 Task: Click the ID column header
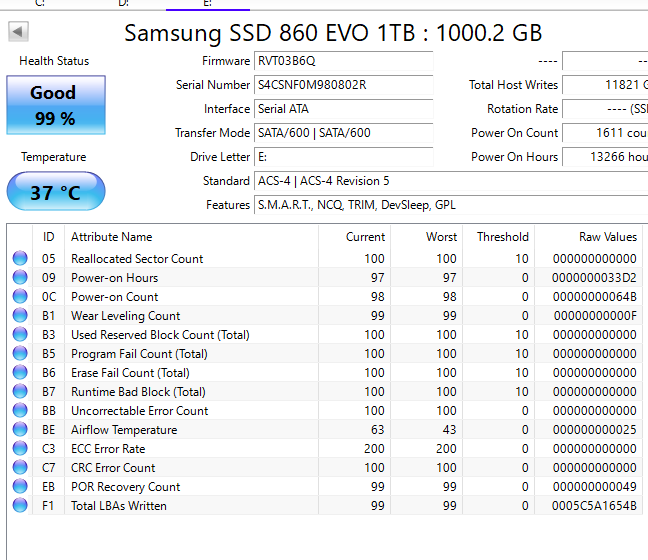[x=49, y=237]
